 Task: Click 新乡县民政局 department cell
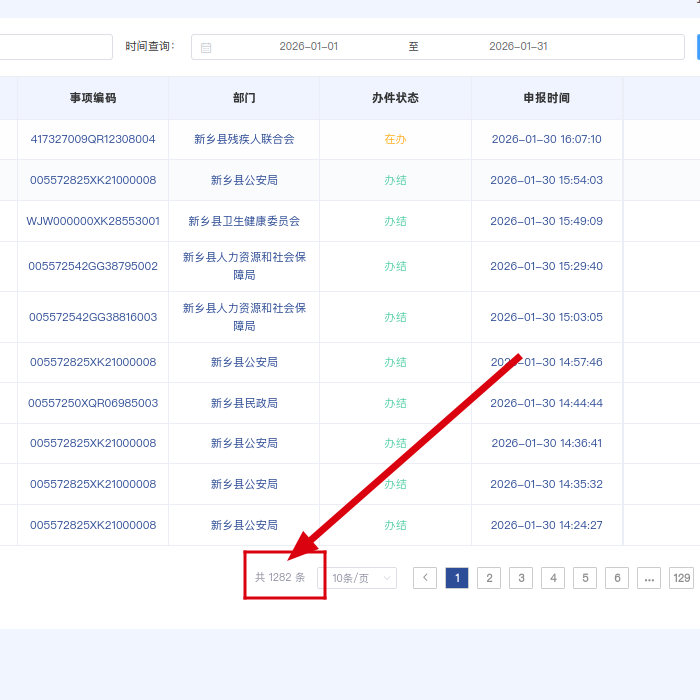pyautogui.click(x=244, y=403)
